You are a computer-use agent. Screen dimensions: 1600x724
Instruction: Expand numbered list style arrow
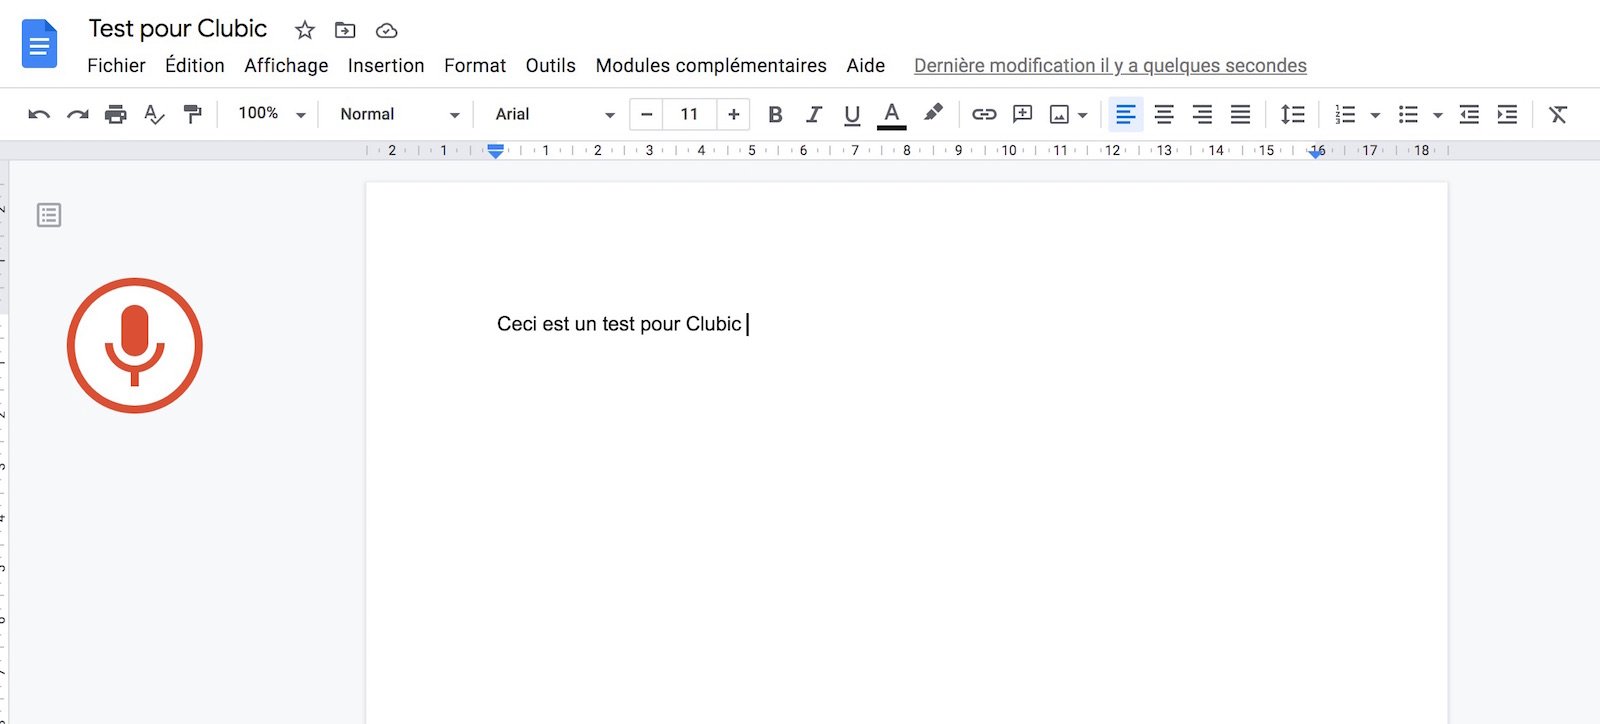[x=1375, y=115]
